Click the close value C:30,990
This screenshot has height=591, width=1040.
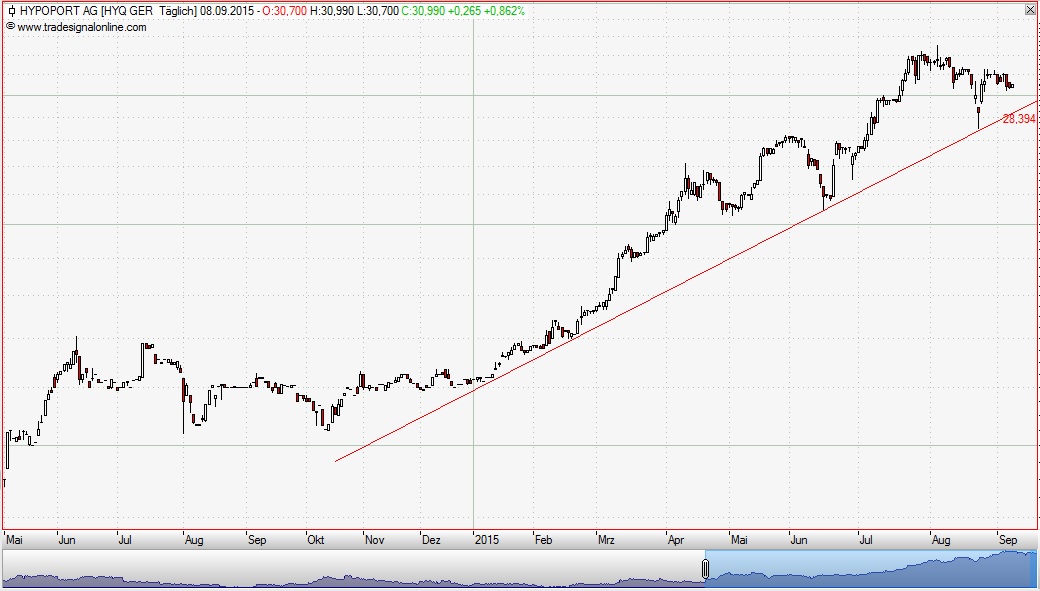coord(423,11)
